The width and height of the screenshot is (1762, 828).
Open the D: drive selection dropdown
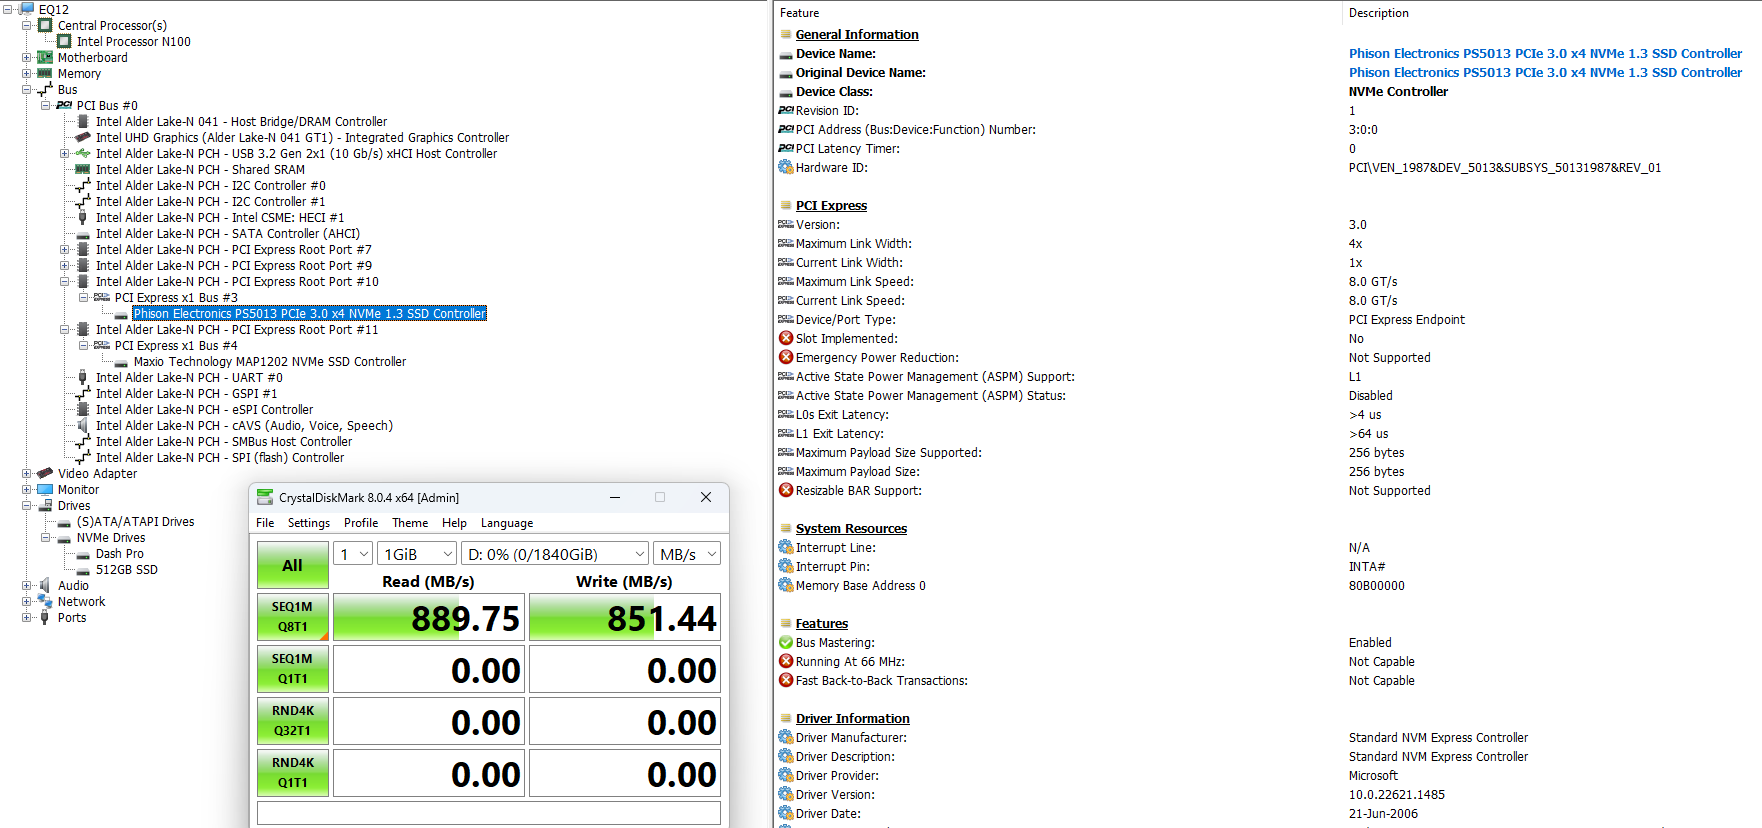[x=555, y=554]
